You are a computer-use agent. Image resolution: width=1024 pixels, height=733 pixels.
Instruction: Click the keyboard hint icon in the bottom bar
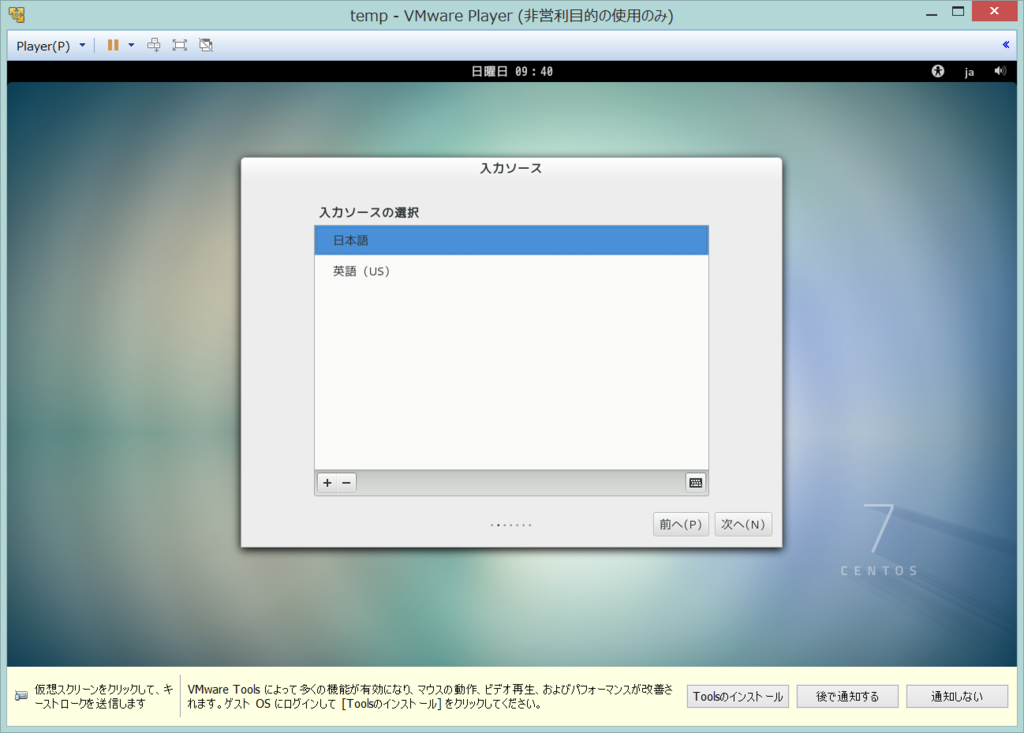tap(22, 696)
